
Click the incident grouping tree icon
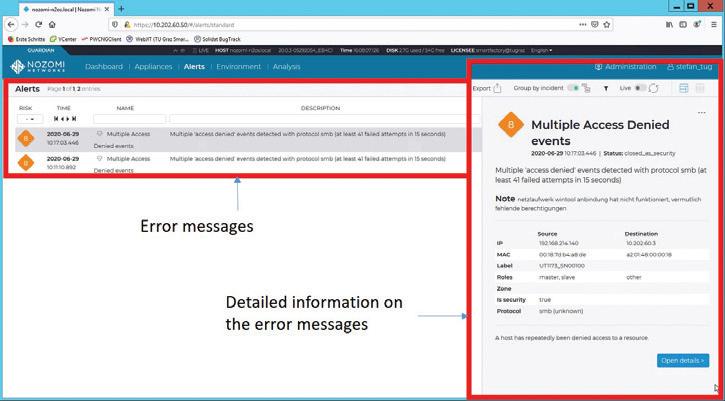click(x=586, y=88)
